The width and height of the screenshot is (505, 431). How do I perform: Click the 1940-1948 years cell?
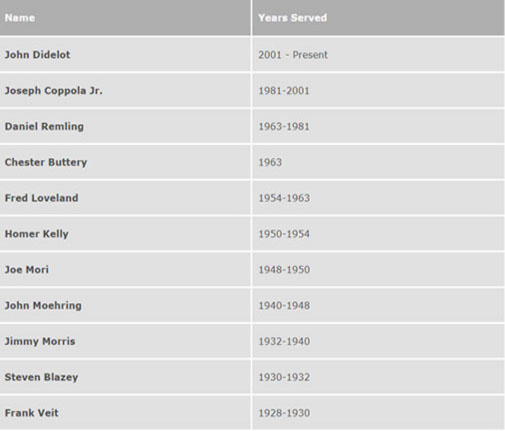click(378, 305)
